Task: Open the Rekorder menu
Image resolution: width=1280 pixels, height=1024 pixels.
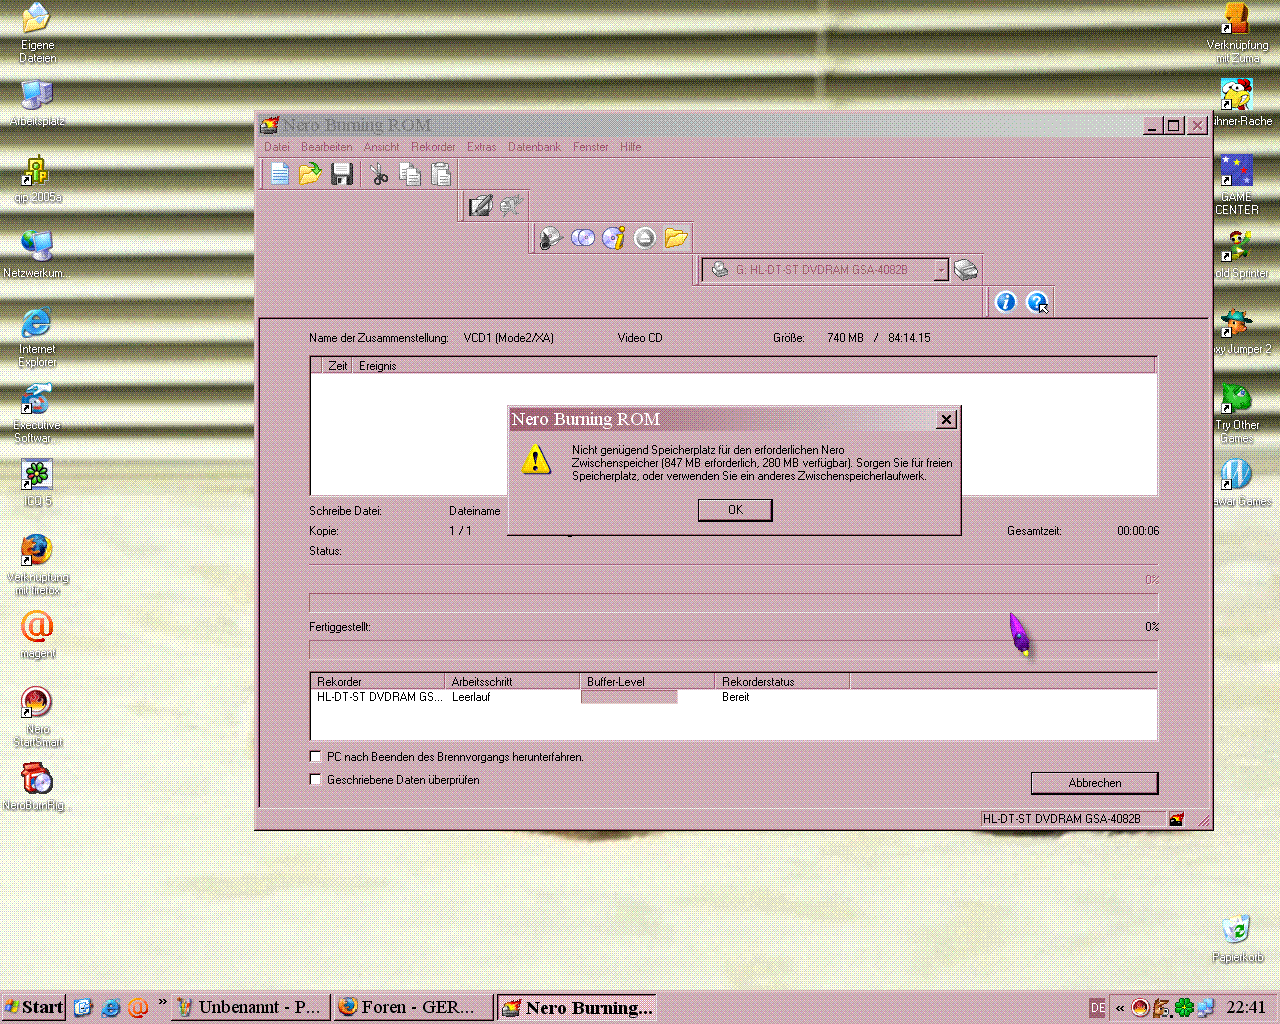Action: click(433, 147)
